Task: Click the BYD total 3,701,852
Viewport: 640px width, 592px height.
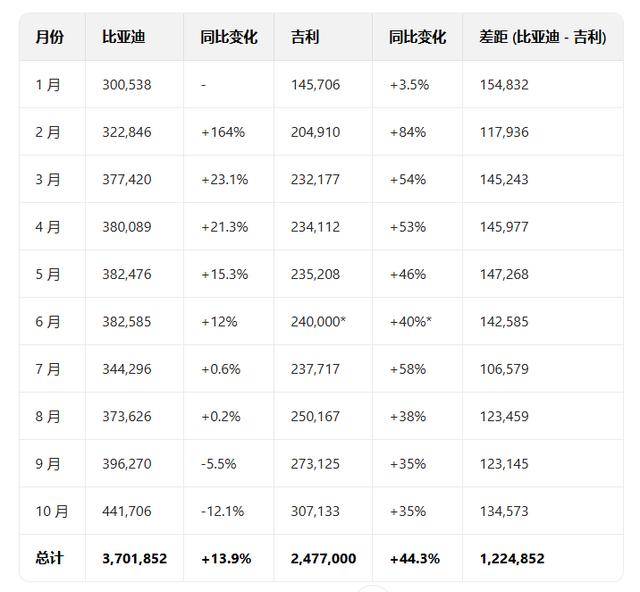Action: (x=135, y=558)
